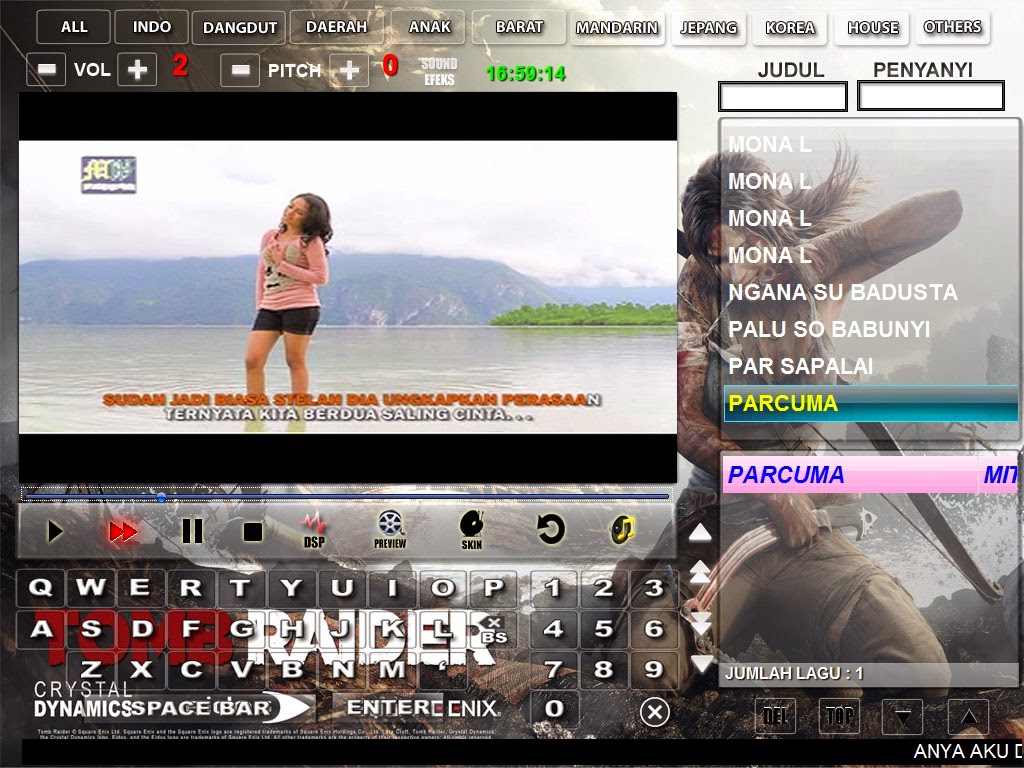The image size is (1024, 768).
Task: Tap the A key on the keyboard
Action: (x=40, y=628)
